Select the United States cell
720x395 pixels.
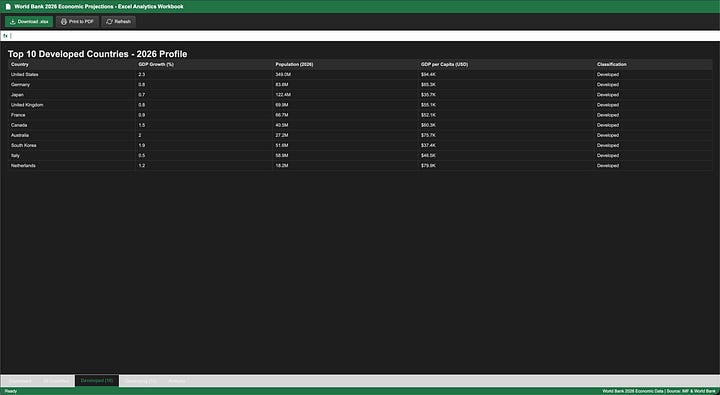tap(71, 74)
